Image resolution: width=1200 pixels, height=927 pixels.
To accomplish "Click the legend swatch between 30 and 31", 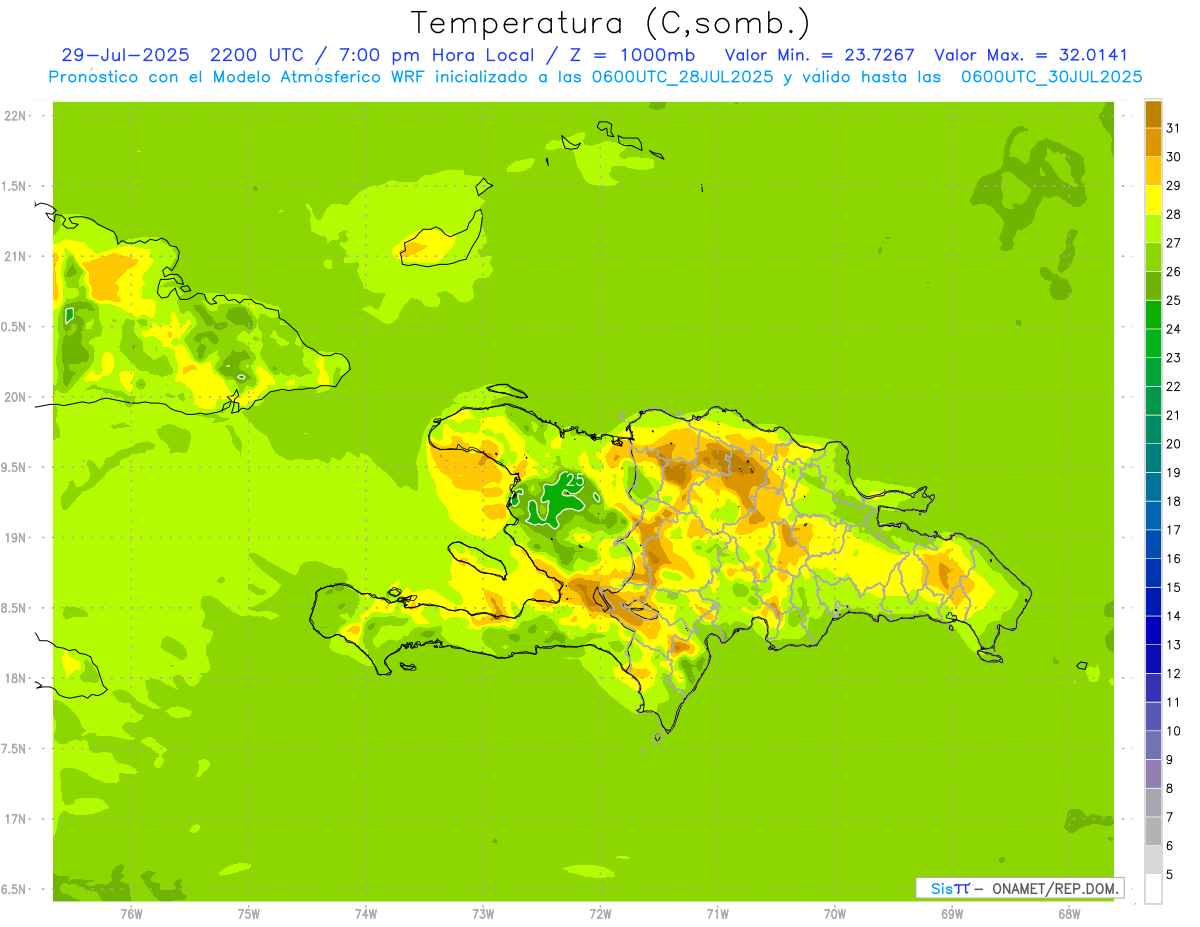I will click(x=1153, y=142).
